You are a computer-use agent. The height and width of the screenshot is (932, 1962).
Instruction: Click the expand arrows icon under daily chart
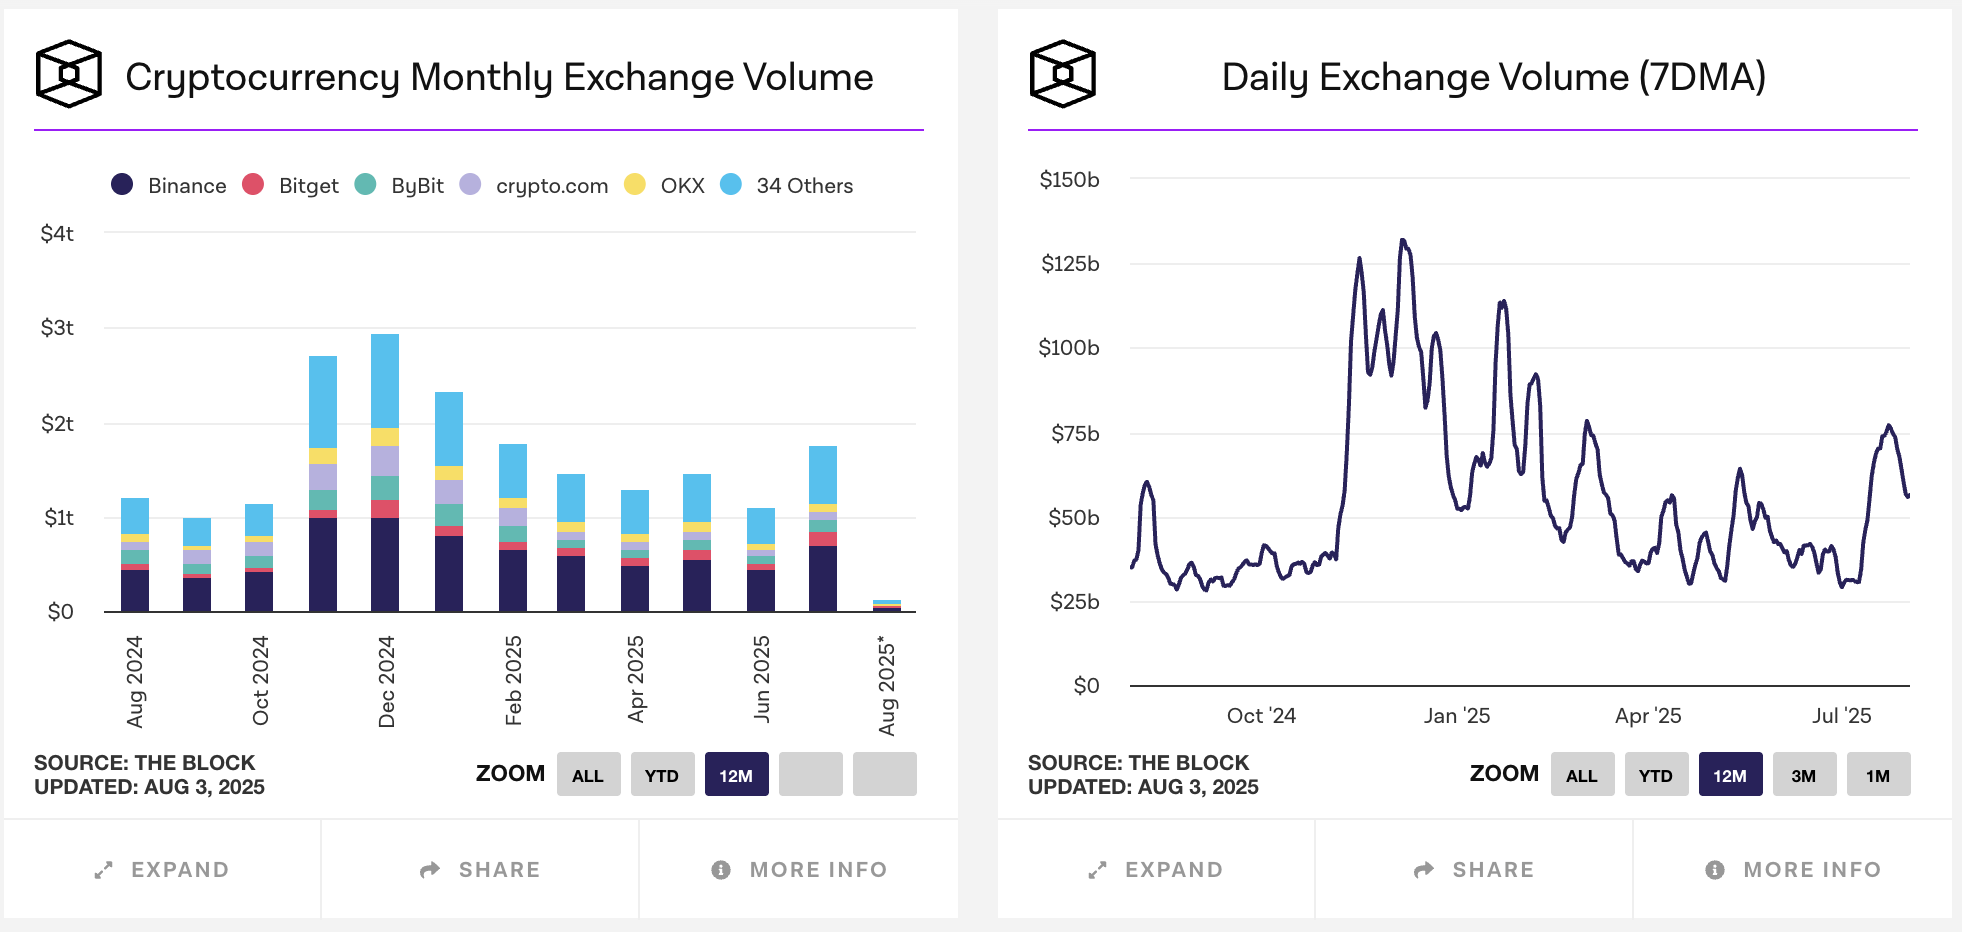1098,870
